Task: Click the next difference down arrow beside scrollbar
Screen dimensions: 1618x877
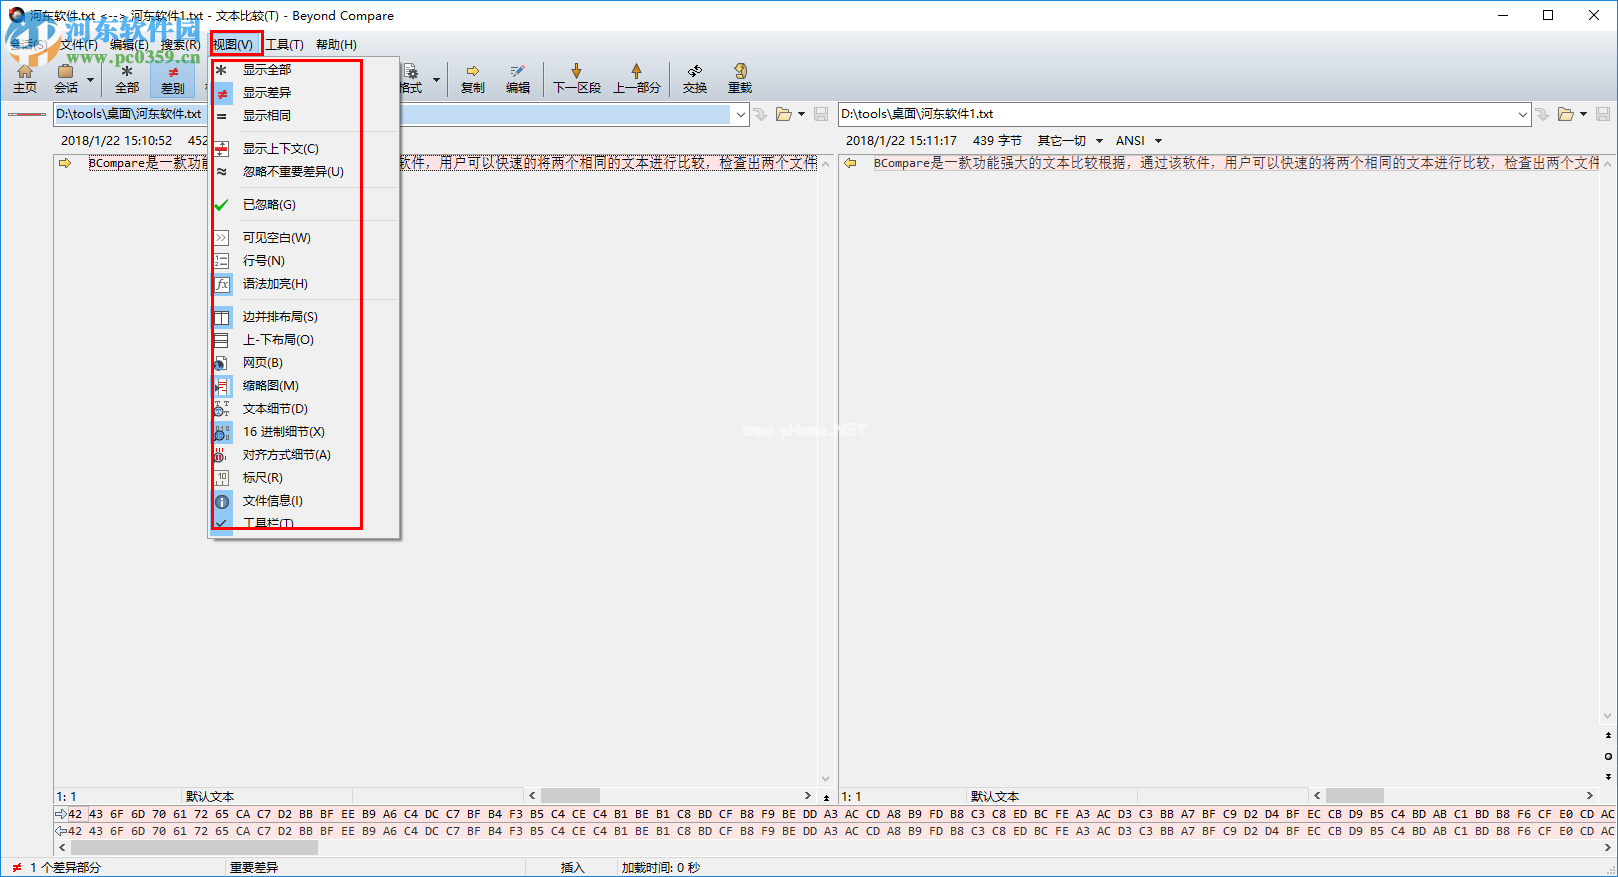Action: click(x=1608, y=776)
